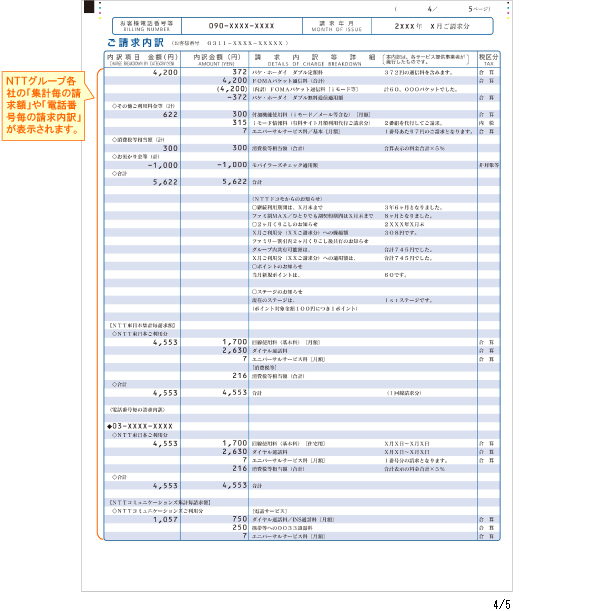This screenshot has width=599, height=611.
Task: Click the "BILLING NUMBER" label
Action: coord(147,30)
